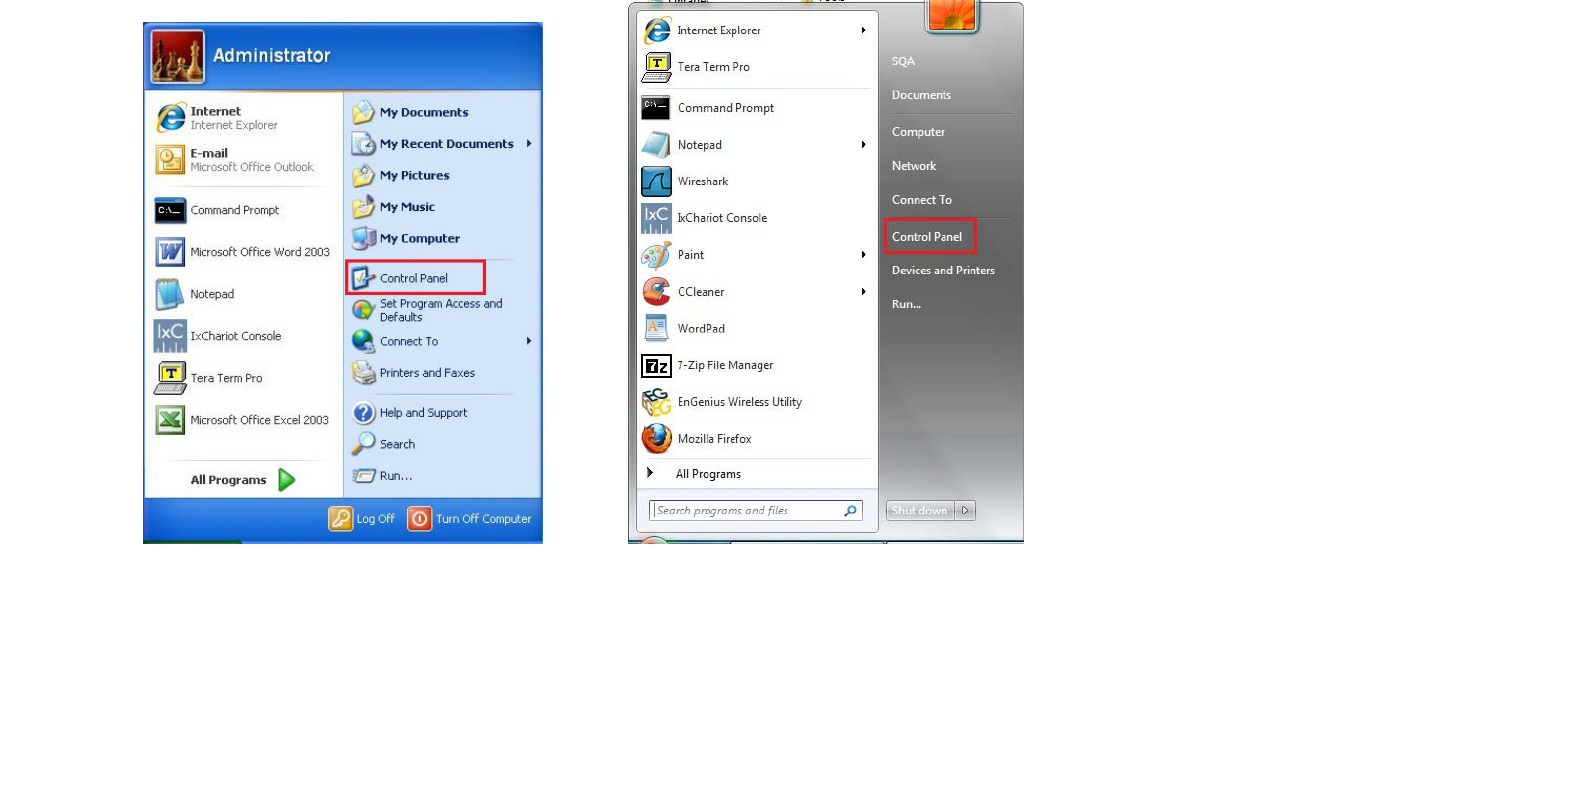Click the Administrator chess avatar picture
This screenshot has width=1584, height=805.
click(178, 56)
